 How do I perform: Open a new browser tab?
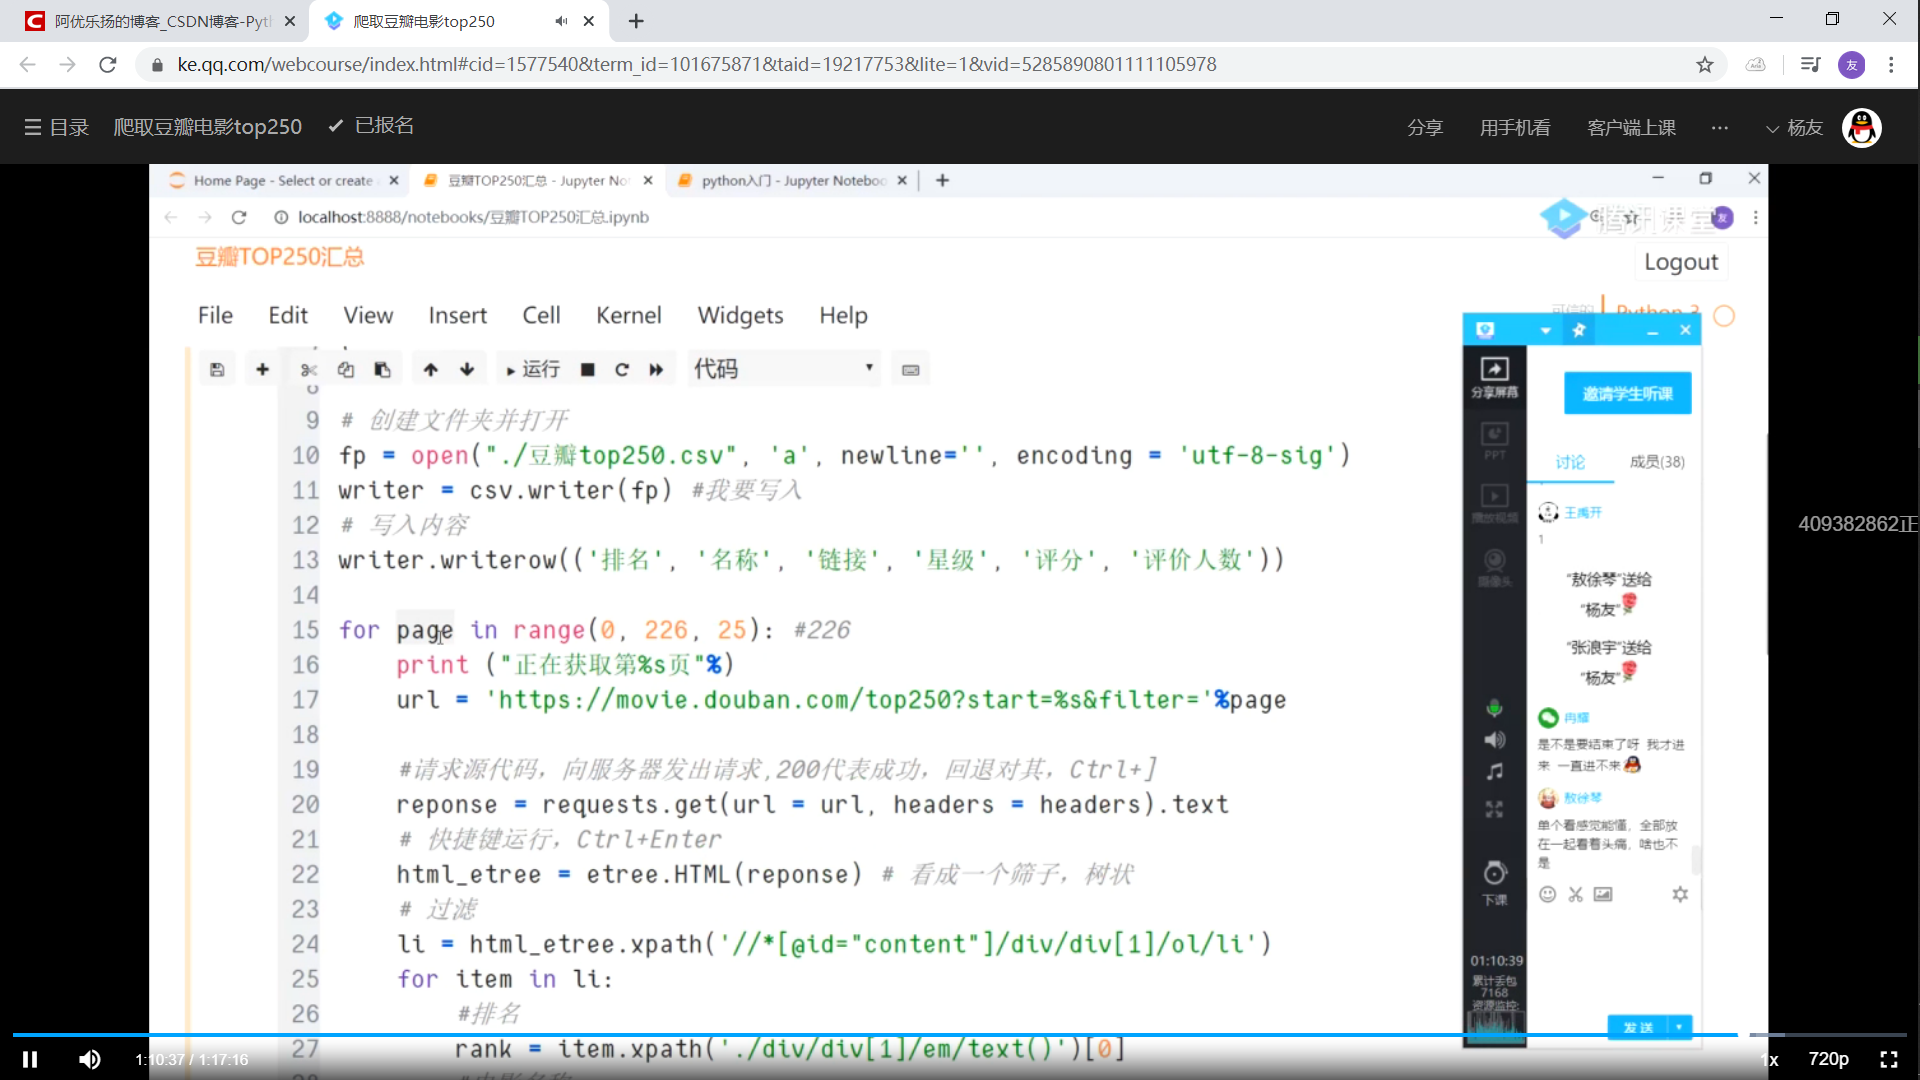pos(636,21)
